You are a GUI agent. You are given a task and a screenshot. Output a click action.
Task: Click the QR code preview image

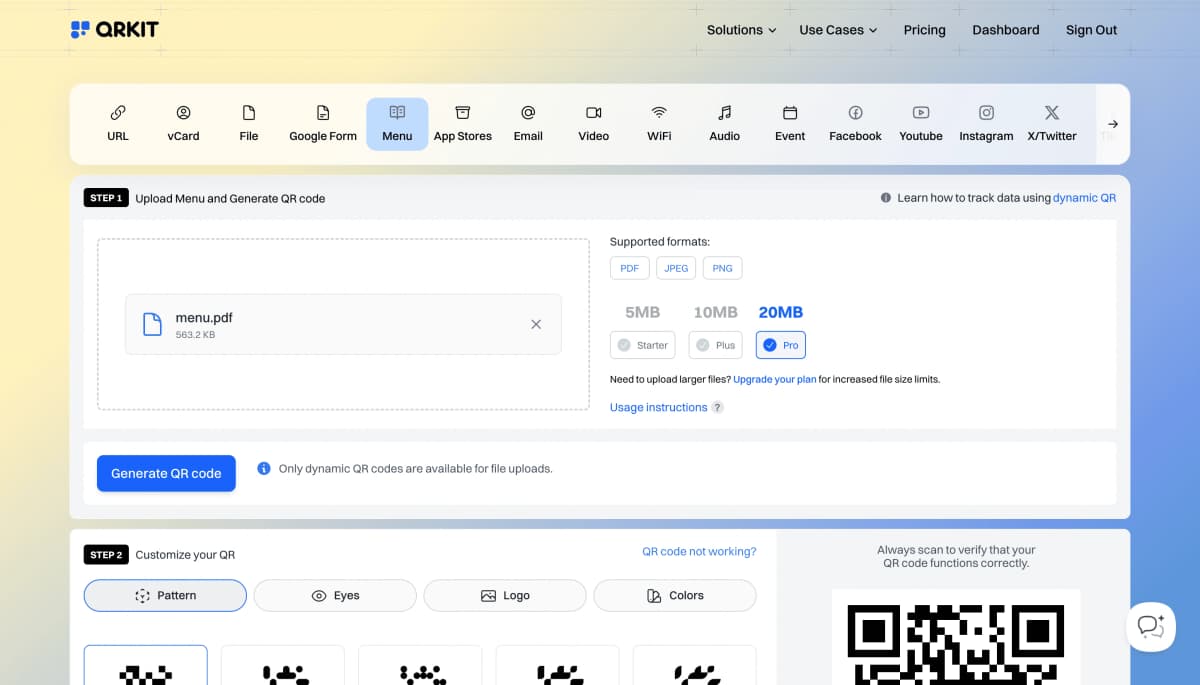956,637
